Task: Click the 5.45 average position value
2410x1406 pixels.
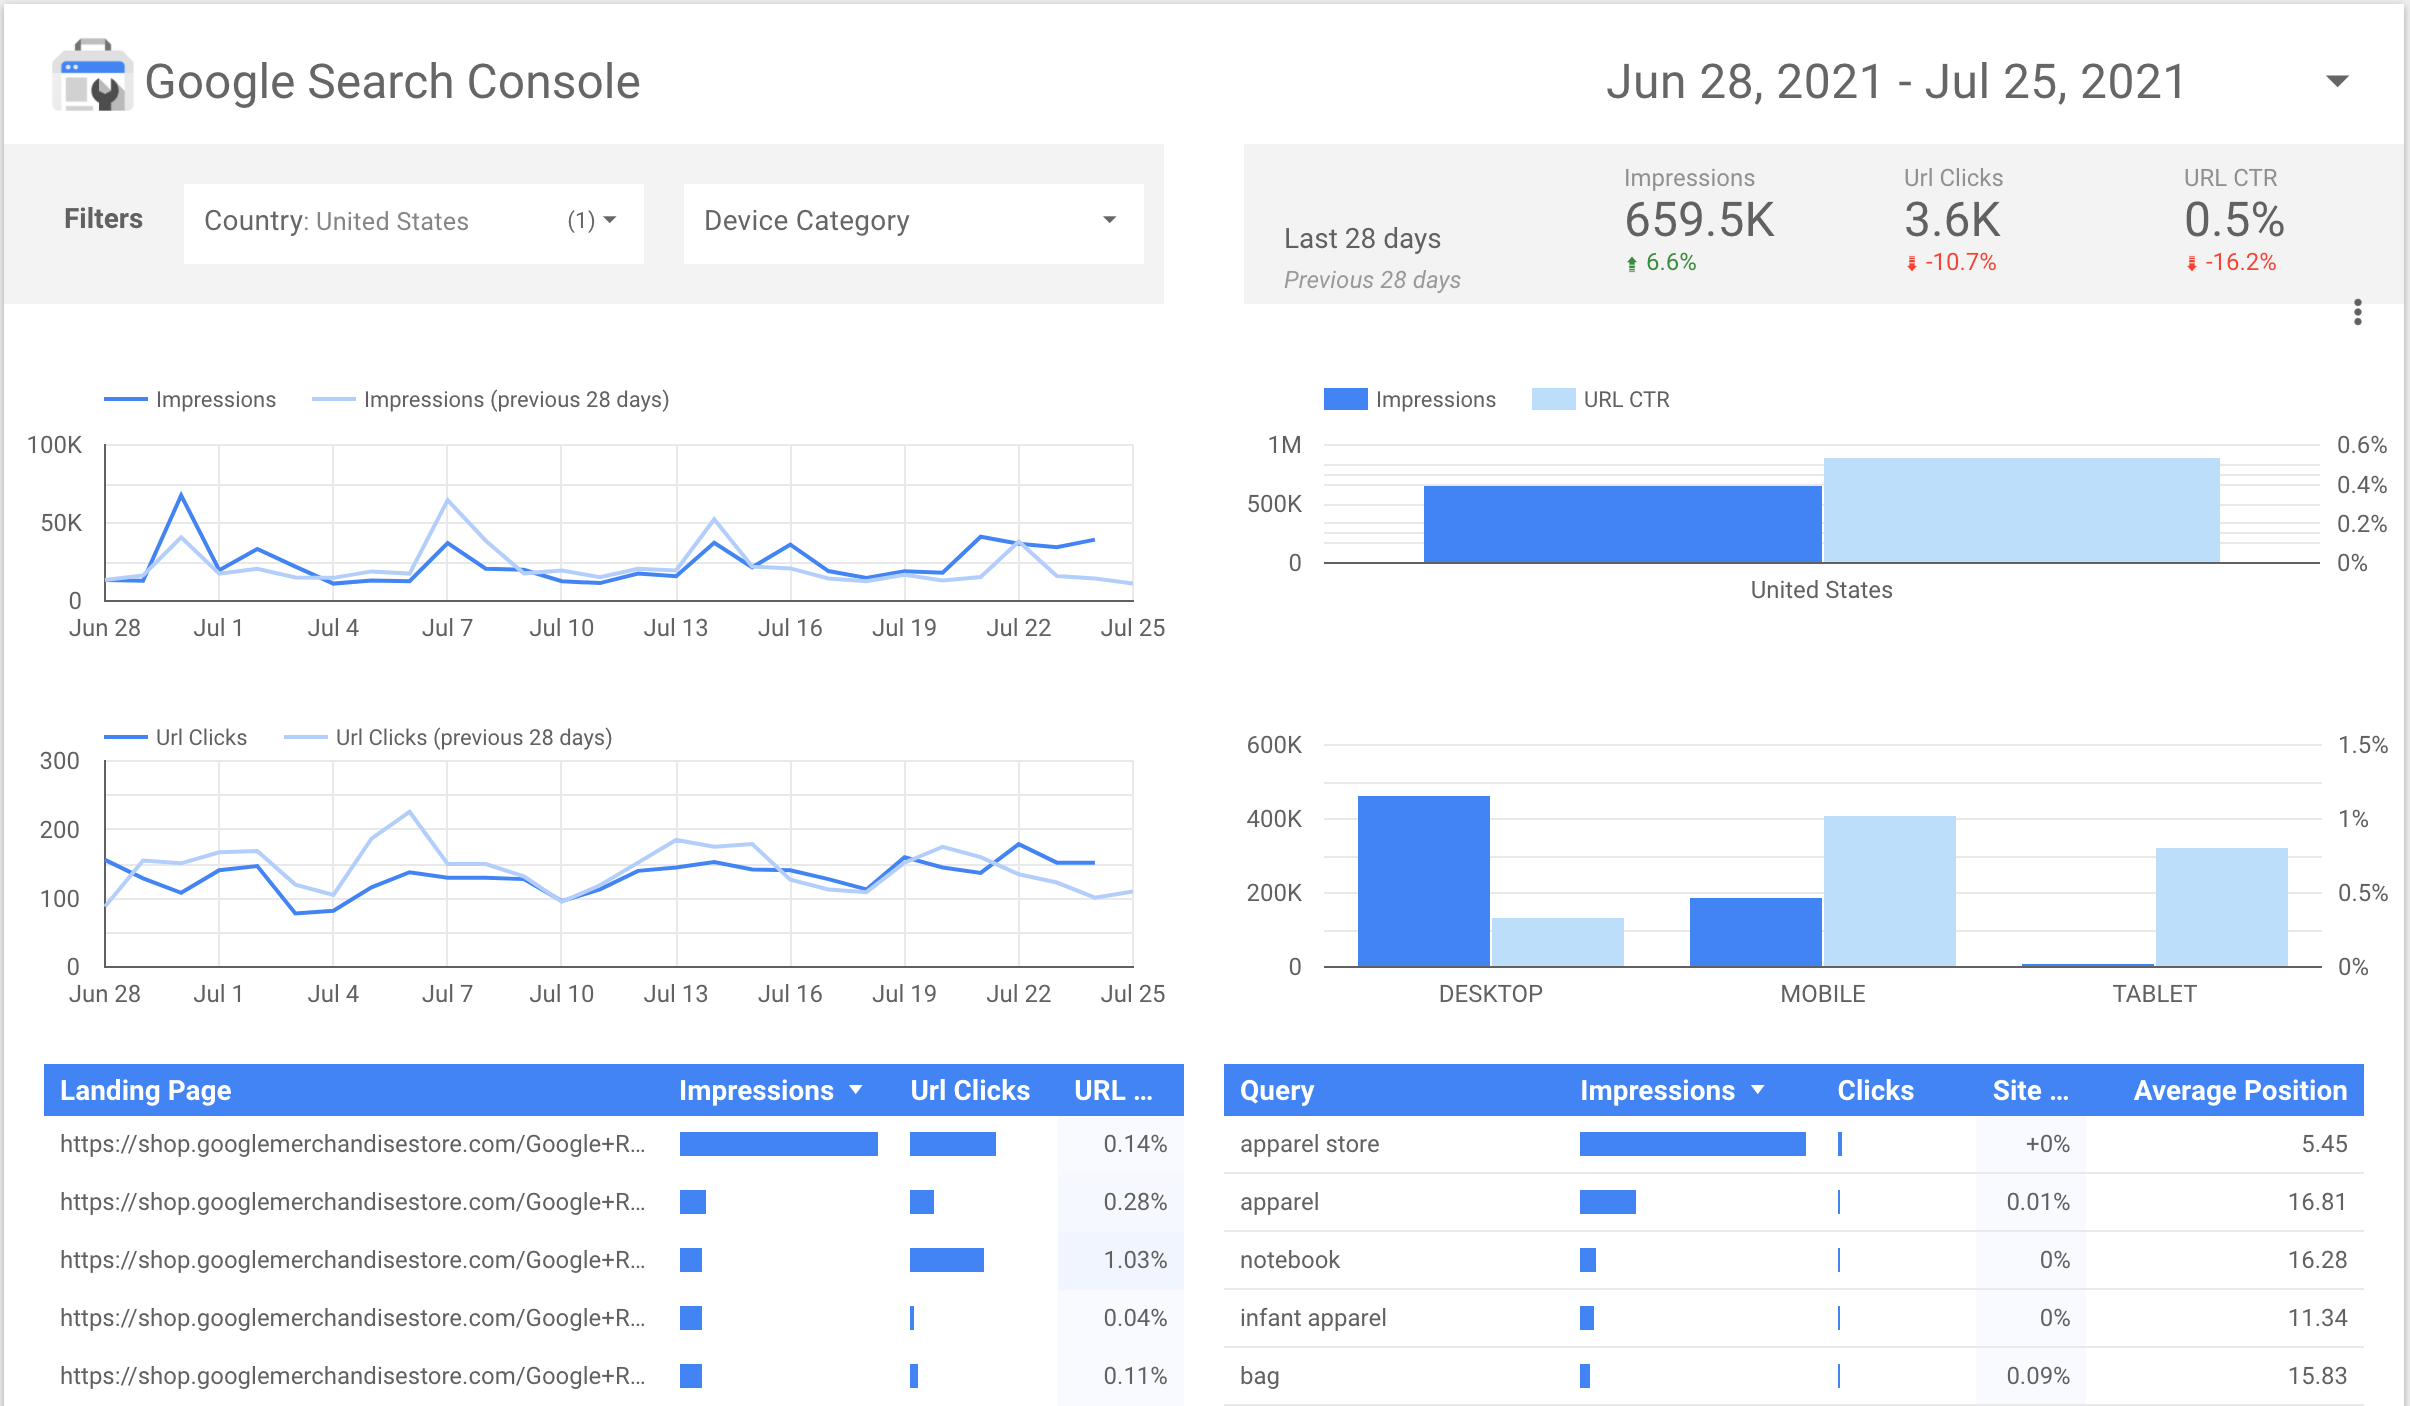Action: click(x=2324, y=1144)
